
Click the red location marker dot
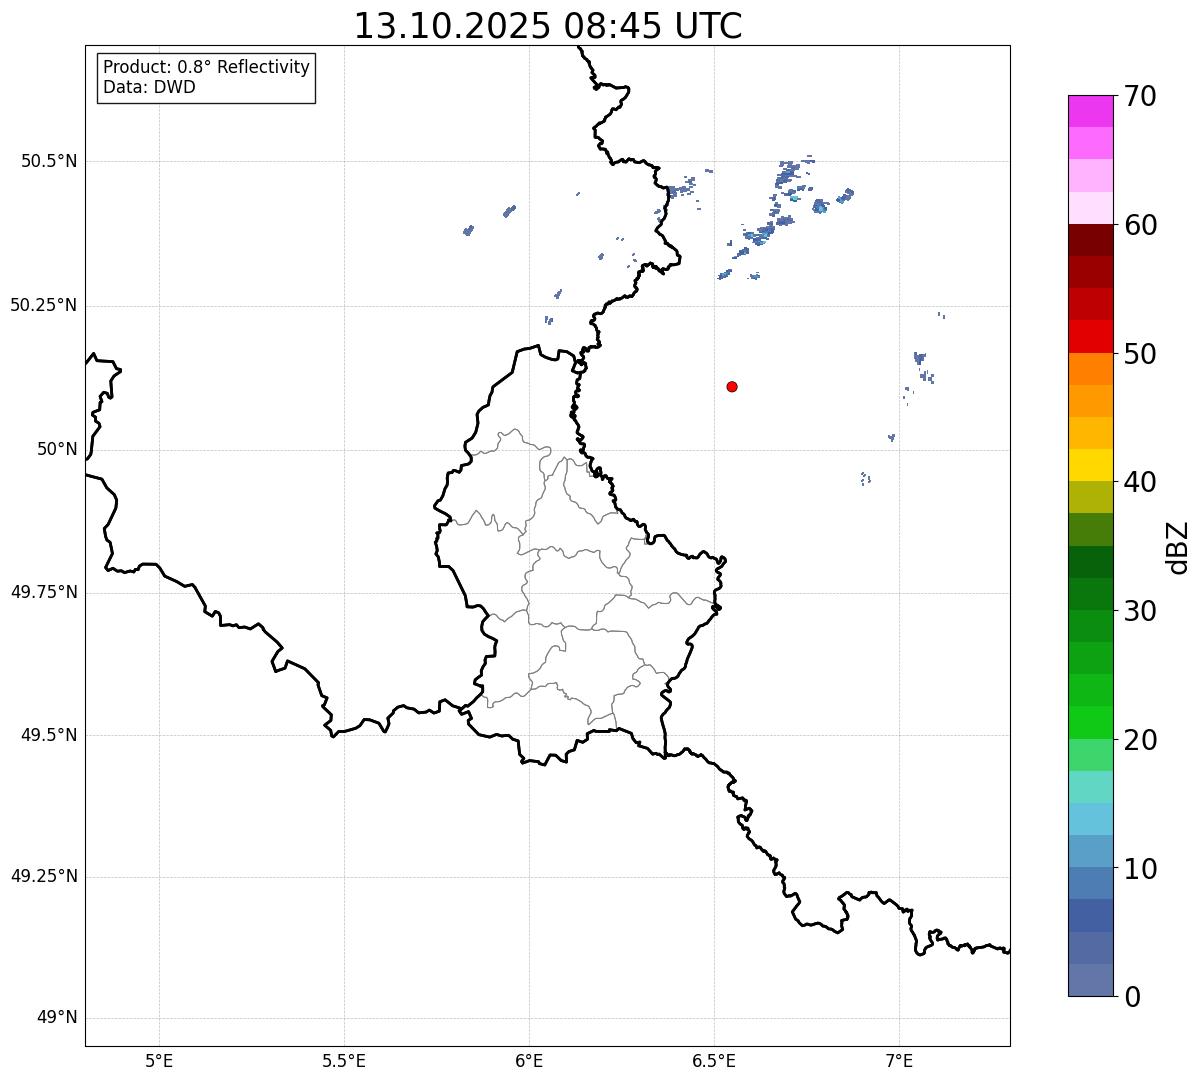coord(732,386)
